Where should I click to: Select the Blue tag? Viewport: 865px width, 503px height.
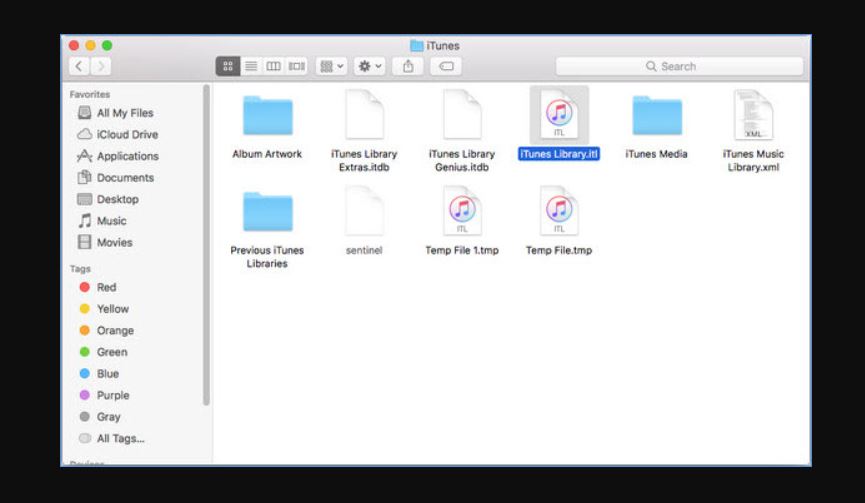tap(99, 373)
